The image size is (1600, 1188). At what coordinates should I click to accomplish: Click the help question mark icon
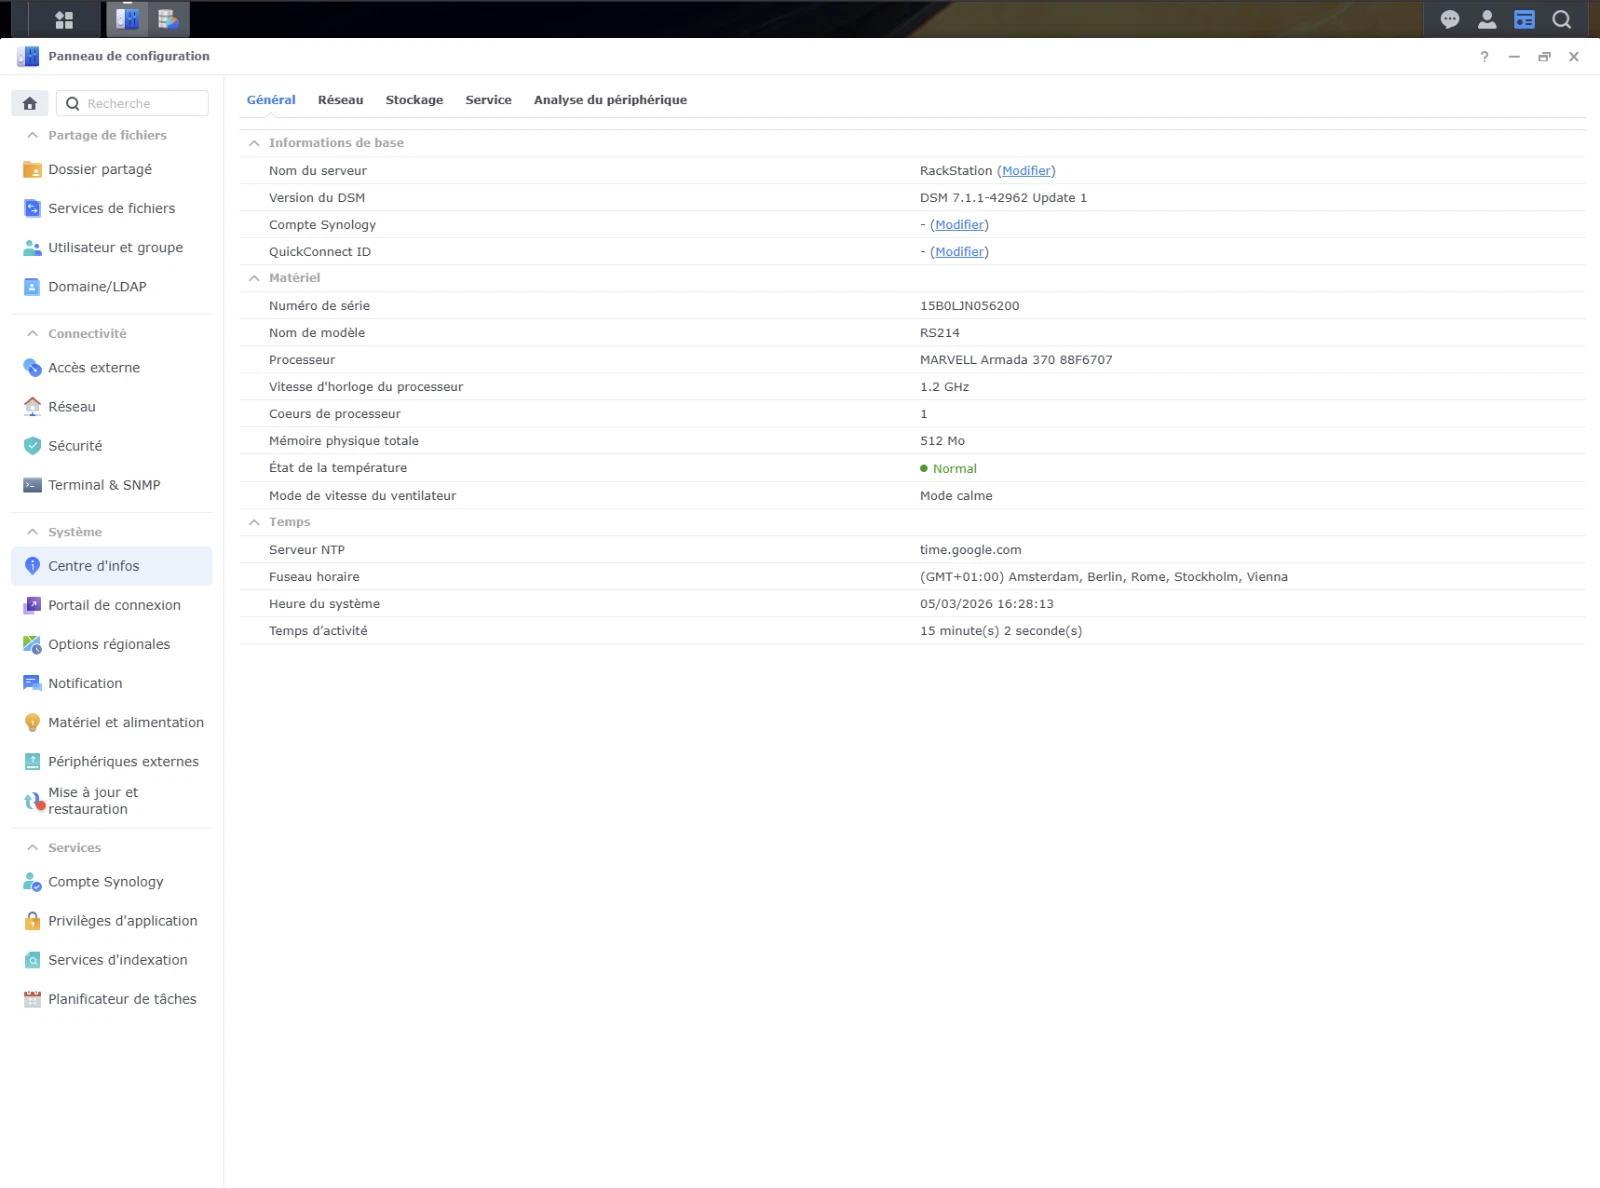pos(1484,57)
